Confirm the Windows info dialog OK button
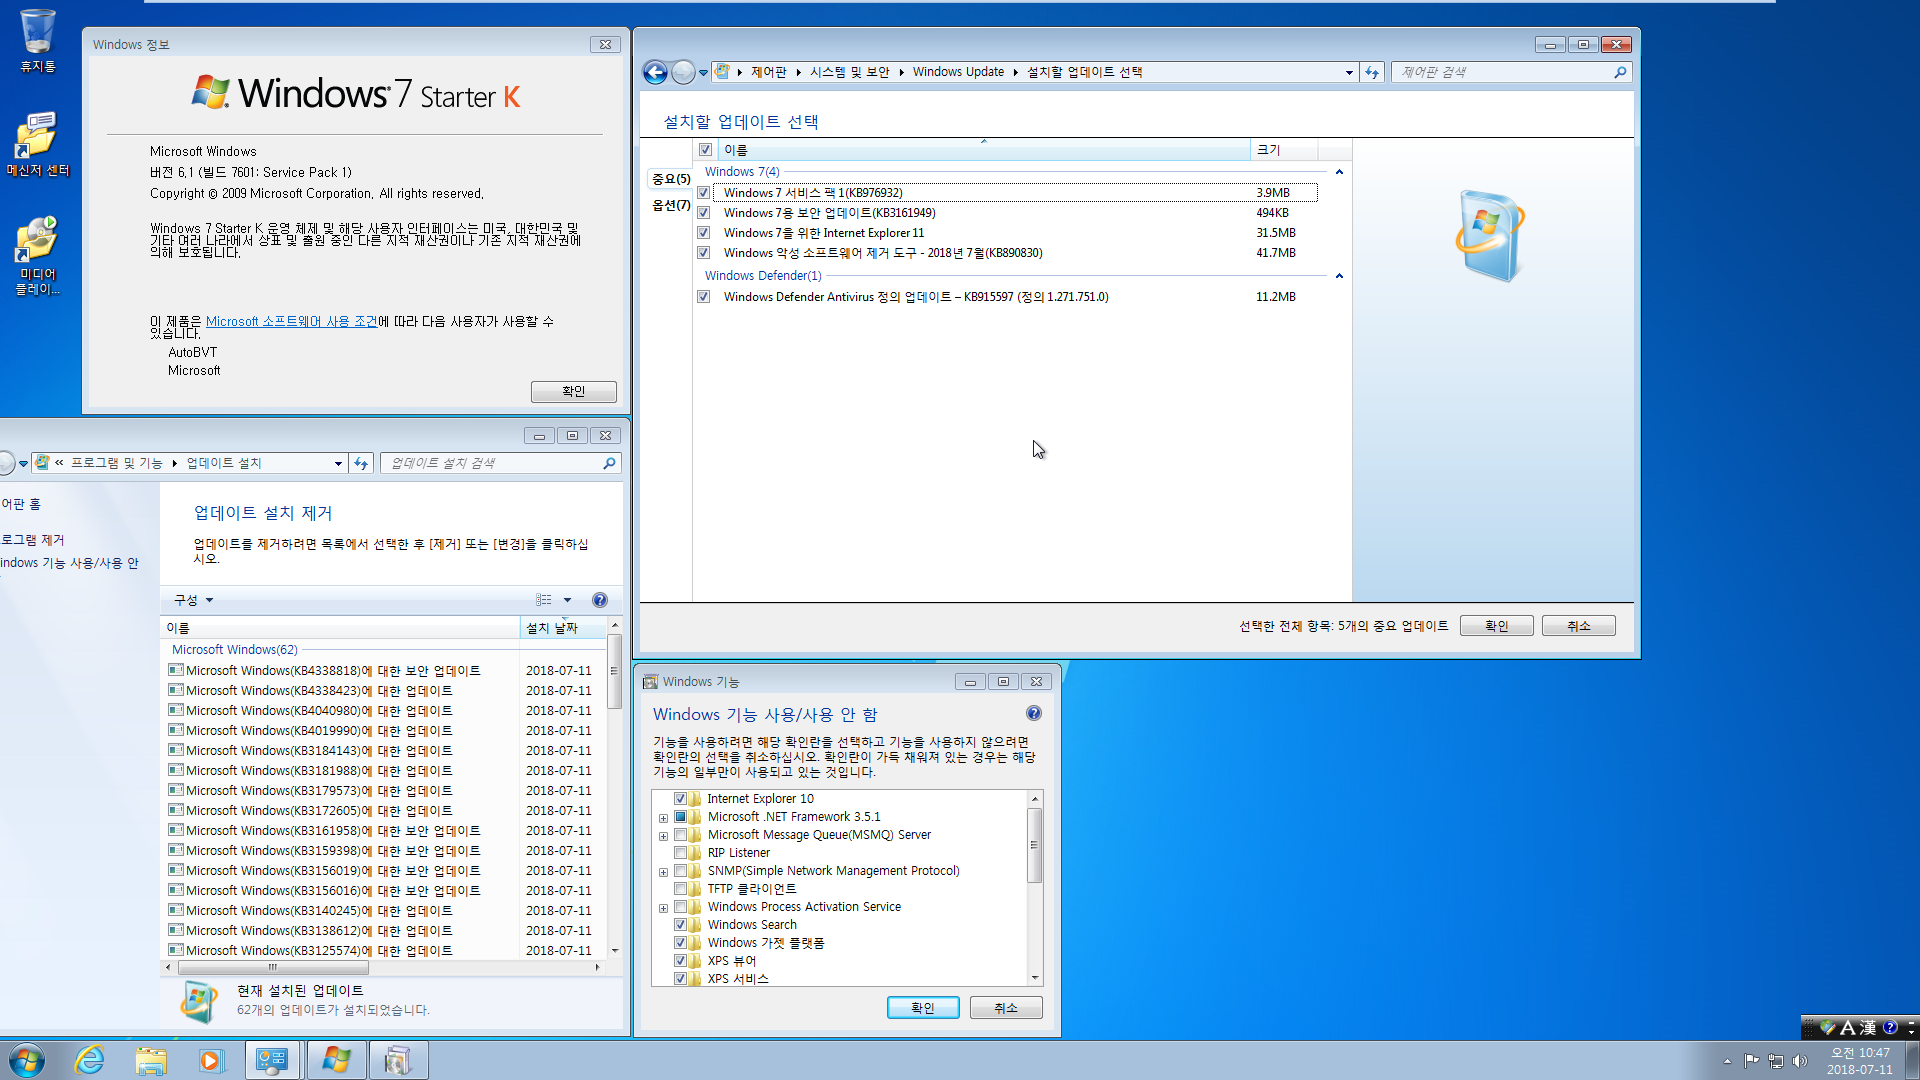This screenshot has height=1080, width=1920. [574, 391]
